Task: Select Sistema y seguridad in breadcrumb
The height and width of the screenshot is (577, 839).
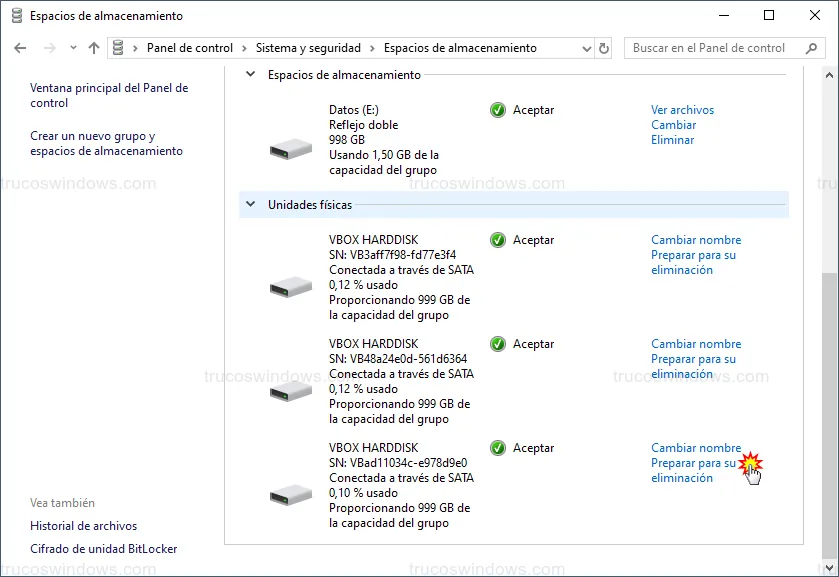Action: point(310,48)
